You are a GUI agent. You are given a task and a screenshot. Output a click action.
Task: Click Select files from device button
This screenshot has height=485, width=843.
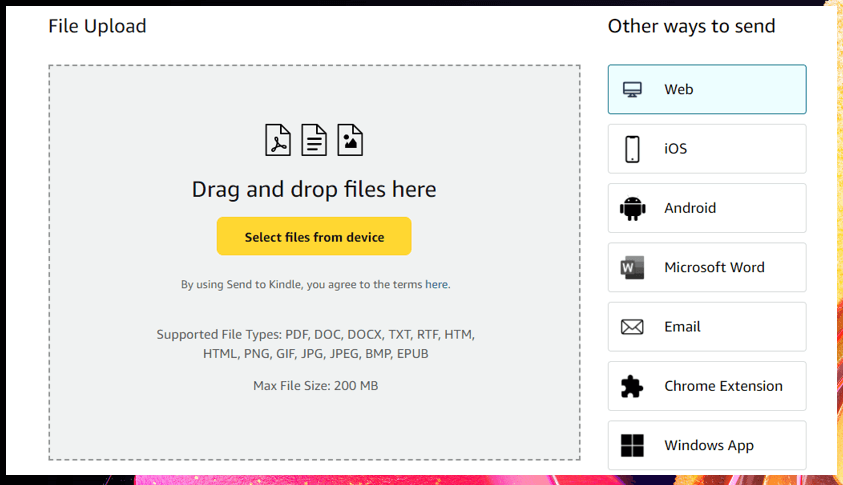pos(314,236)
